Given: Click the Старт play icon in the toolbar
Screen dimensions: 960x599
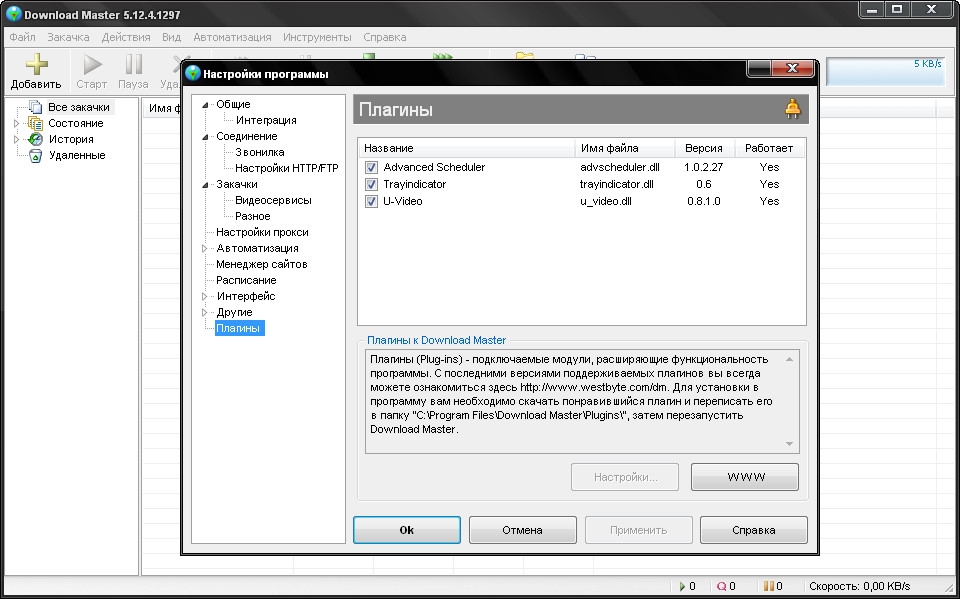Looking at the screenshot, I should pyautogui.click(x=92, y=64).
